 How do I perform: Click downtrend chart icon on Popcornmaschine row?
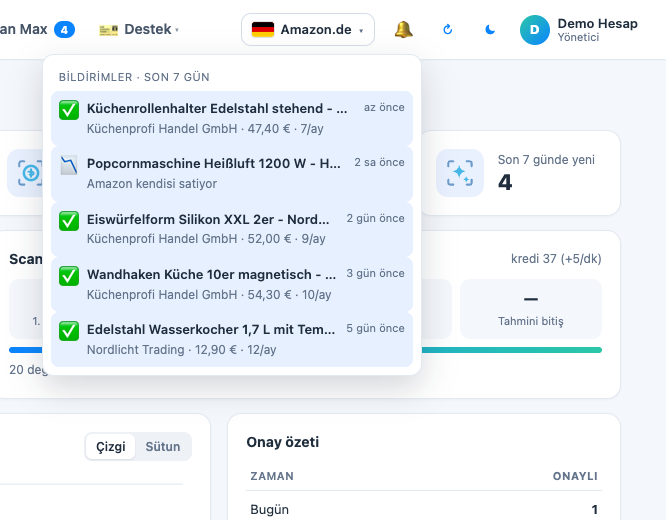click(x=69, y=165)
